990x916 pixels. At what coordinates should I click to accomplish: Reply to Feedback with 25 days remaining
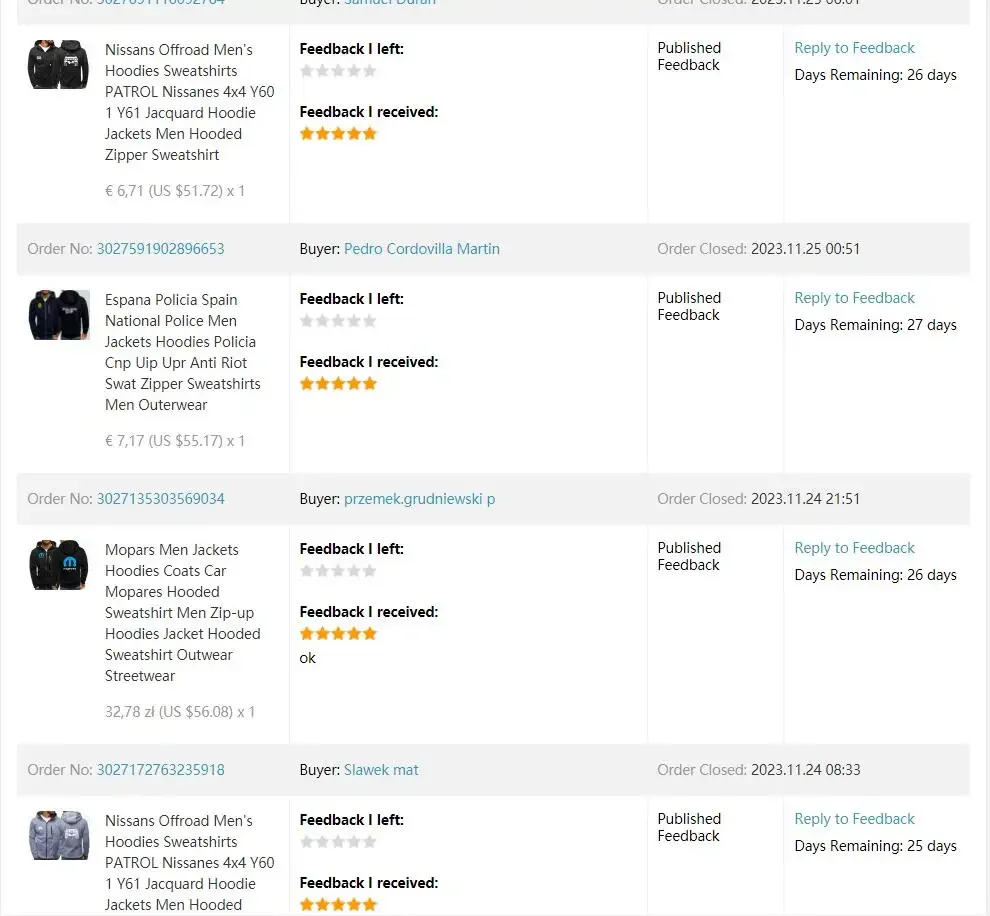[x=854, y=819]
